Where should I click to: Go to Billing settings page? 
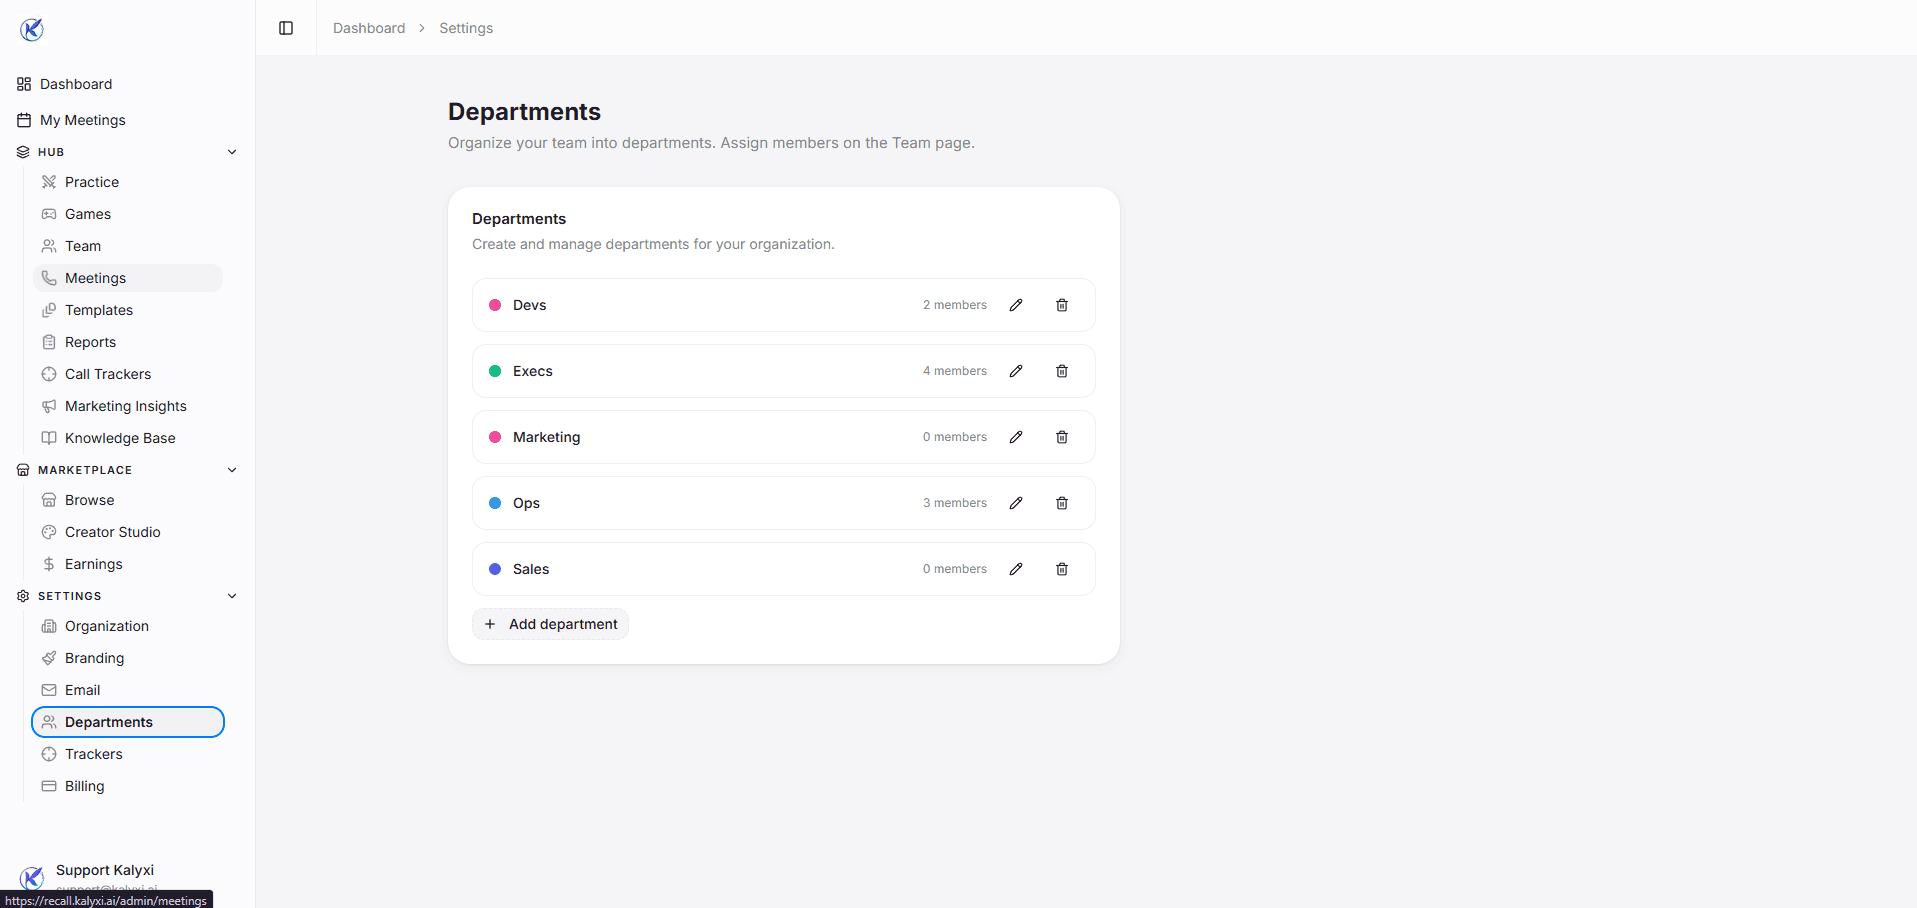tap(85, 786)
